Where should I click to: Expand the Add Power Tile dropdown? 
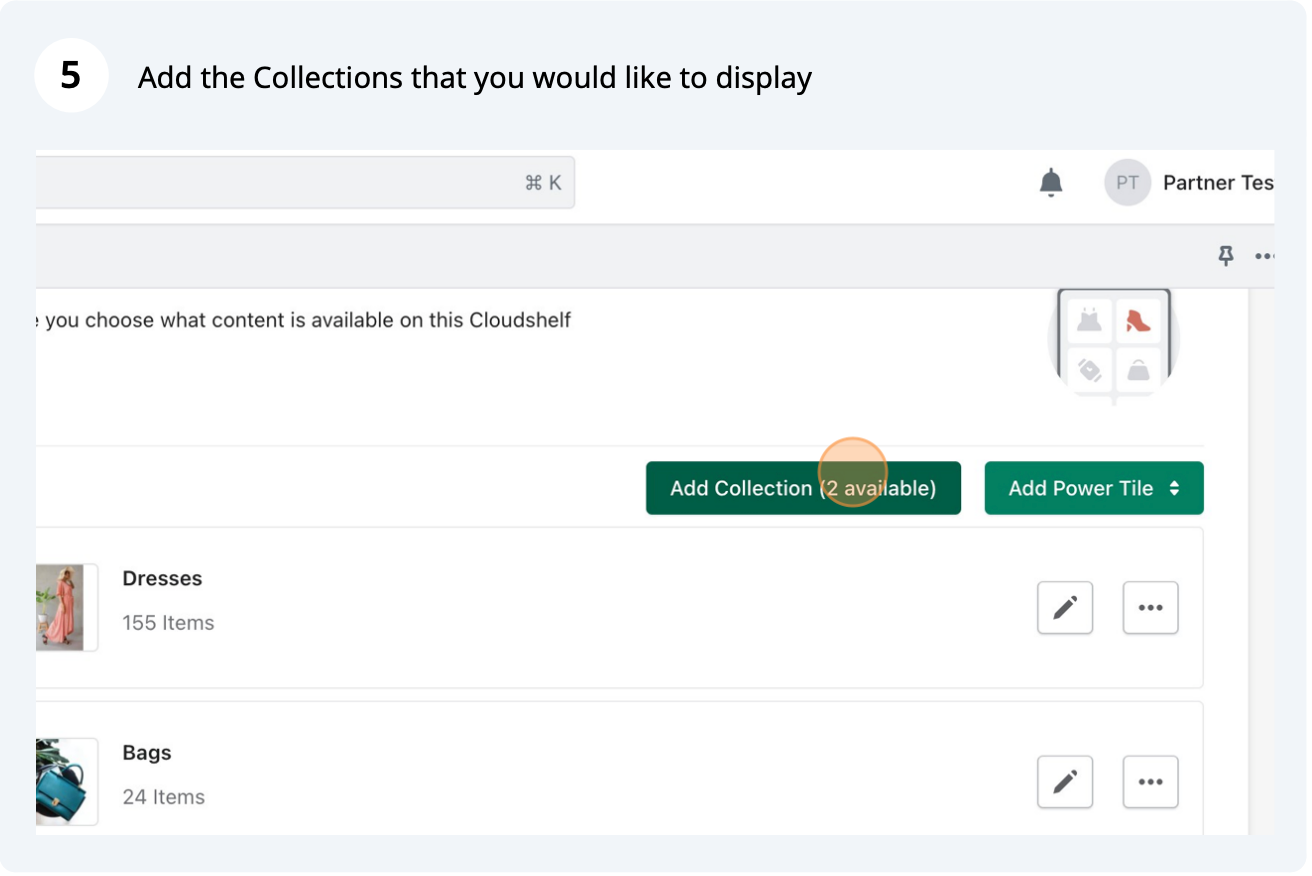point(1093,488)
